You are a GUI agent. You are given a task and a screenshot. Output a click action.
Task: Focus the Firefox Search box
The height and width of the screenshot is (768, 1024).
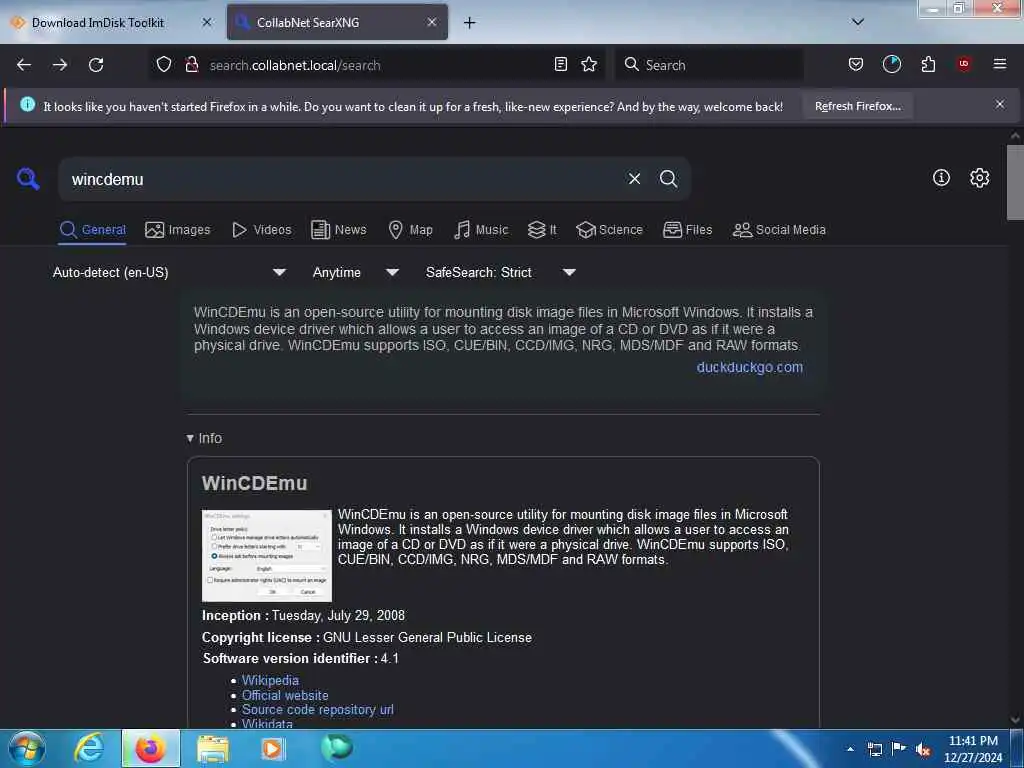(709, 65)
